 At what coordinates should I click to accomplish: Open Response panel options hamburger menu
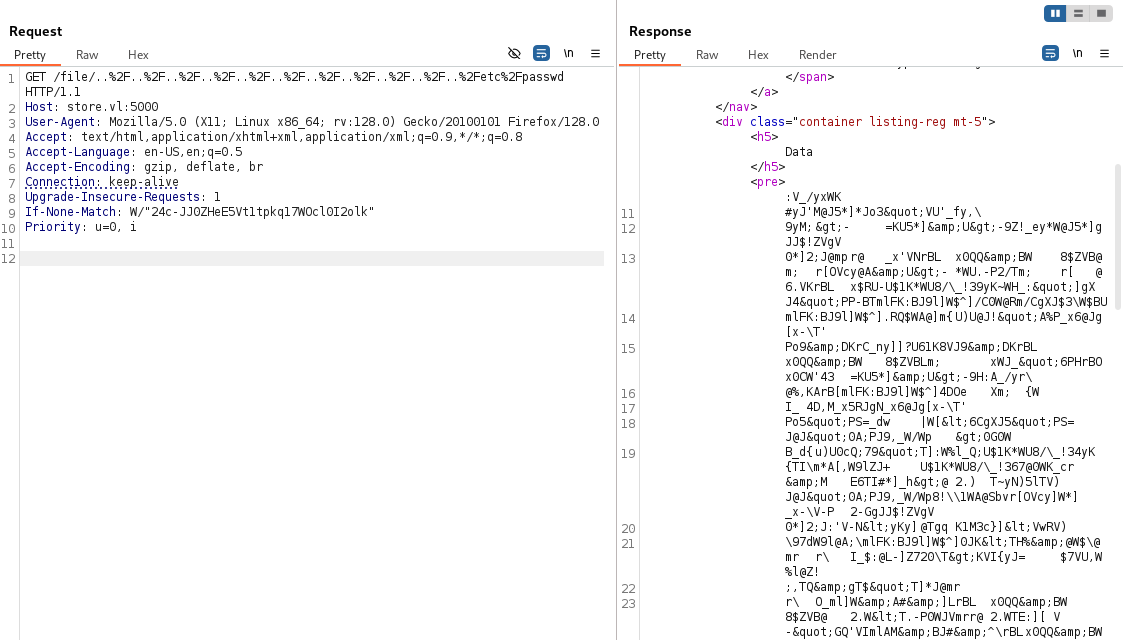1104,54
